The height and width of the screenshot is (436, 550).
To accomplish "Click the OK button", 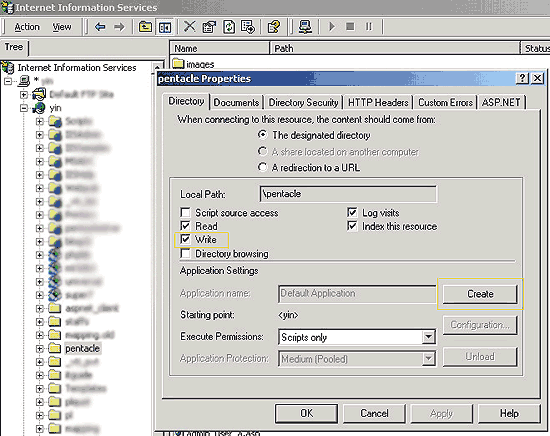I will (307, 414).
